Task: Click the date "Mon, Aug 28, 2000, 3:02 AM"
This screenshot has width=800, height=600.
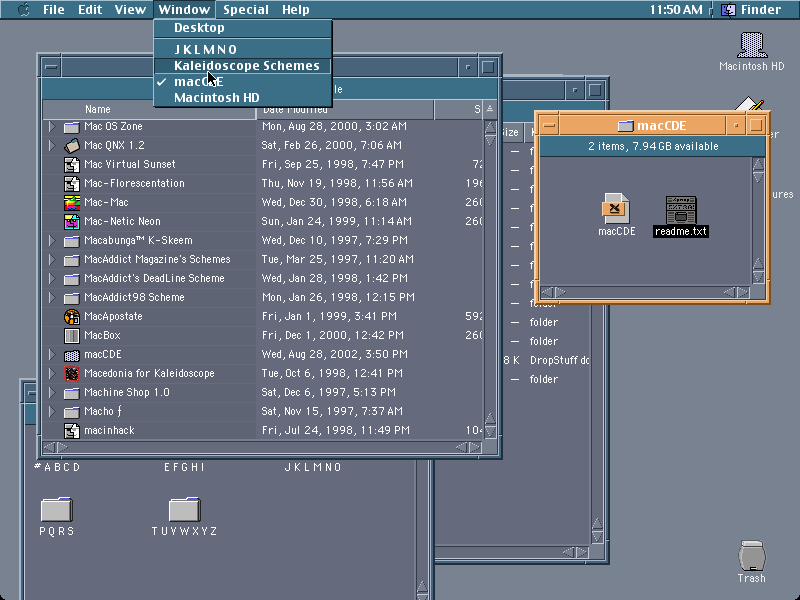Action: coord(334,127)
